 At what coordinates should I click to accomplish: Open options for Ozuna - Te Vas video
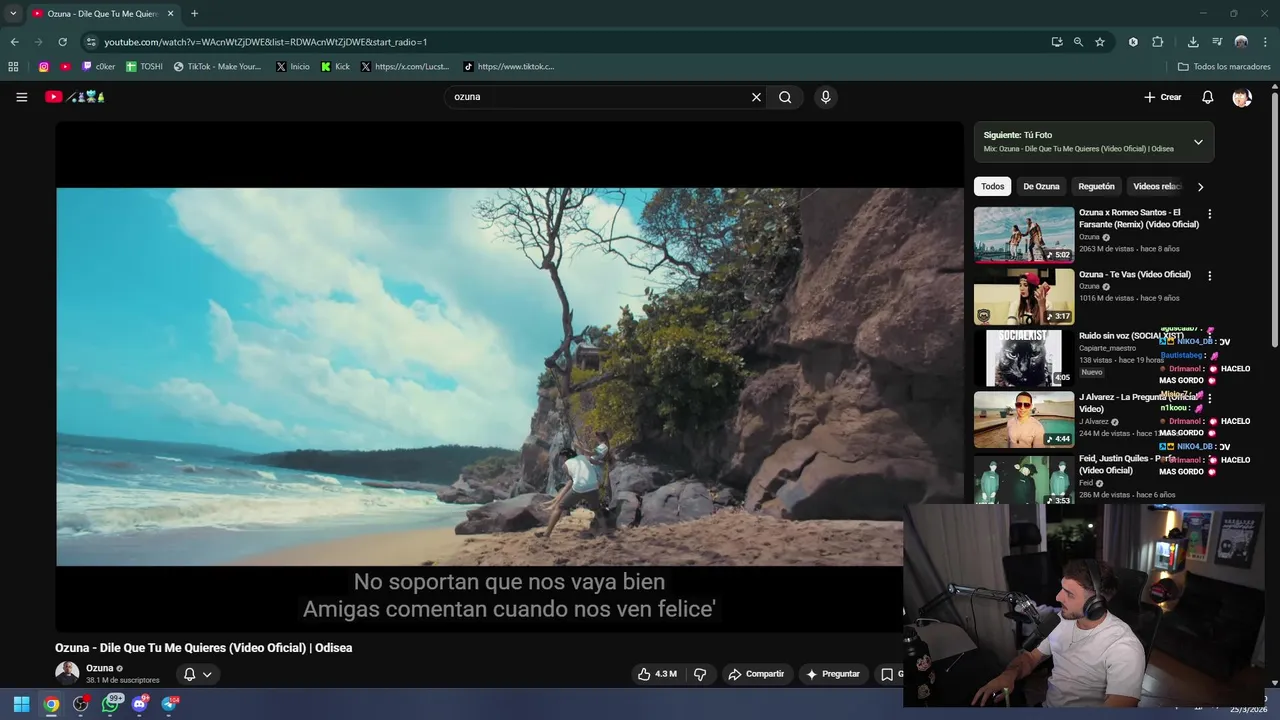pos(1209,276)
